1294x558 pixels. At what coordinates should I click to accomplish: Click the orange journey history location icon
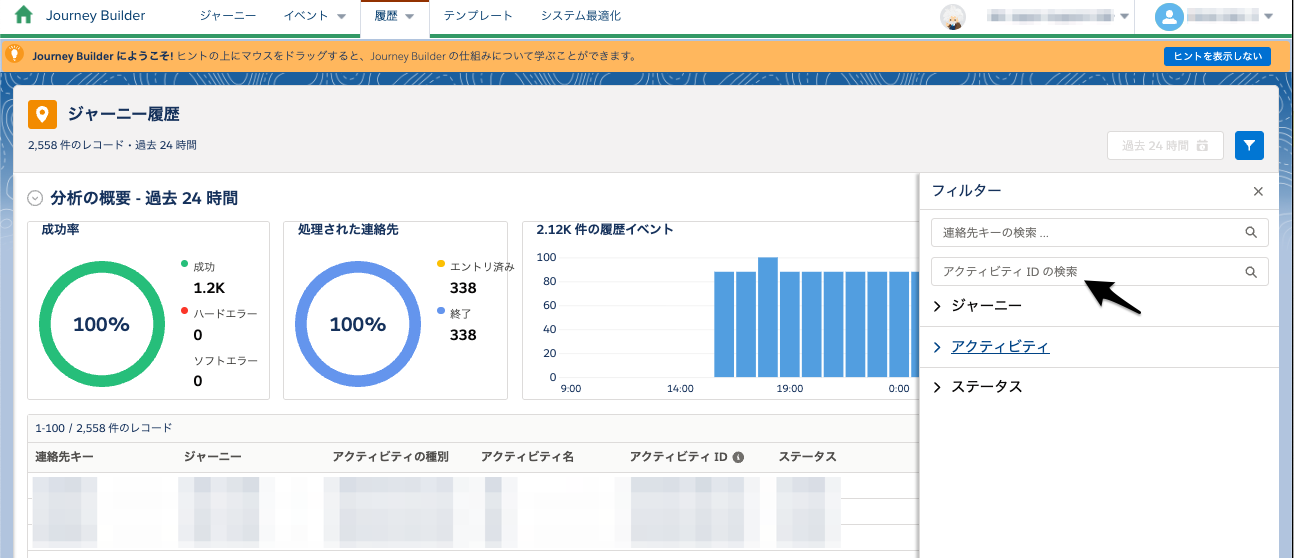tap(41, 115)
